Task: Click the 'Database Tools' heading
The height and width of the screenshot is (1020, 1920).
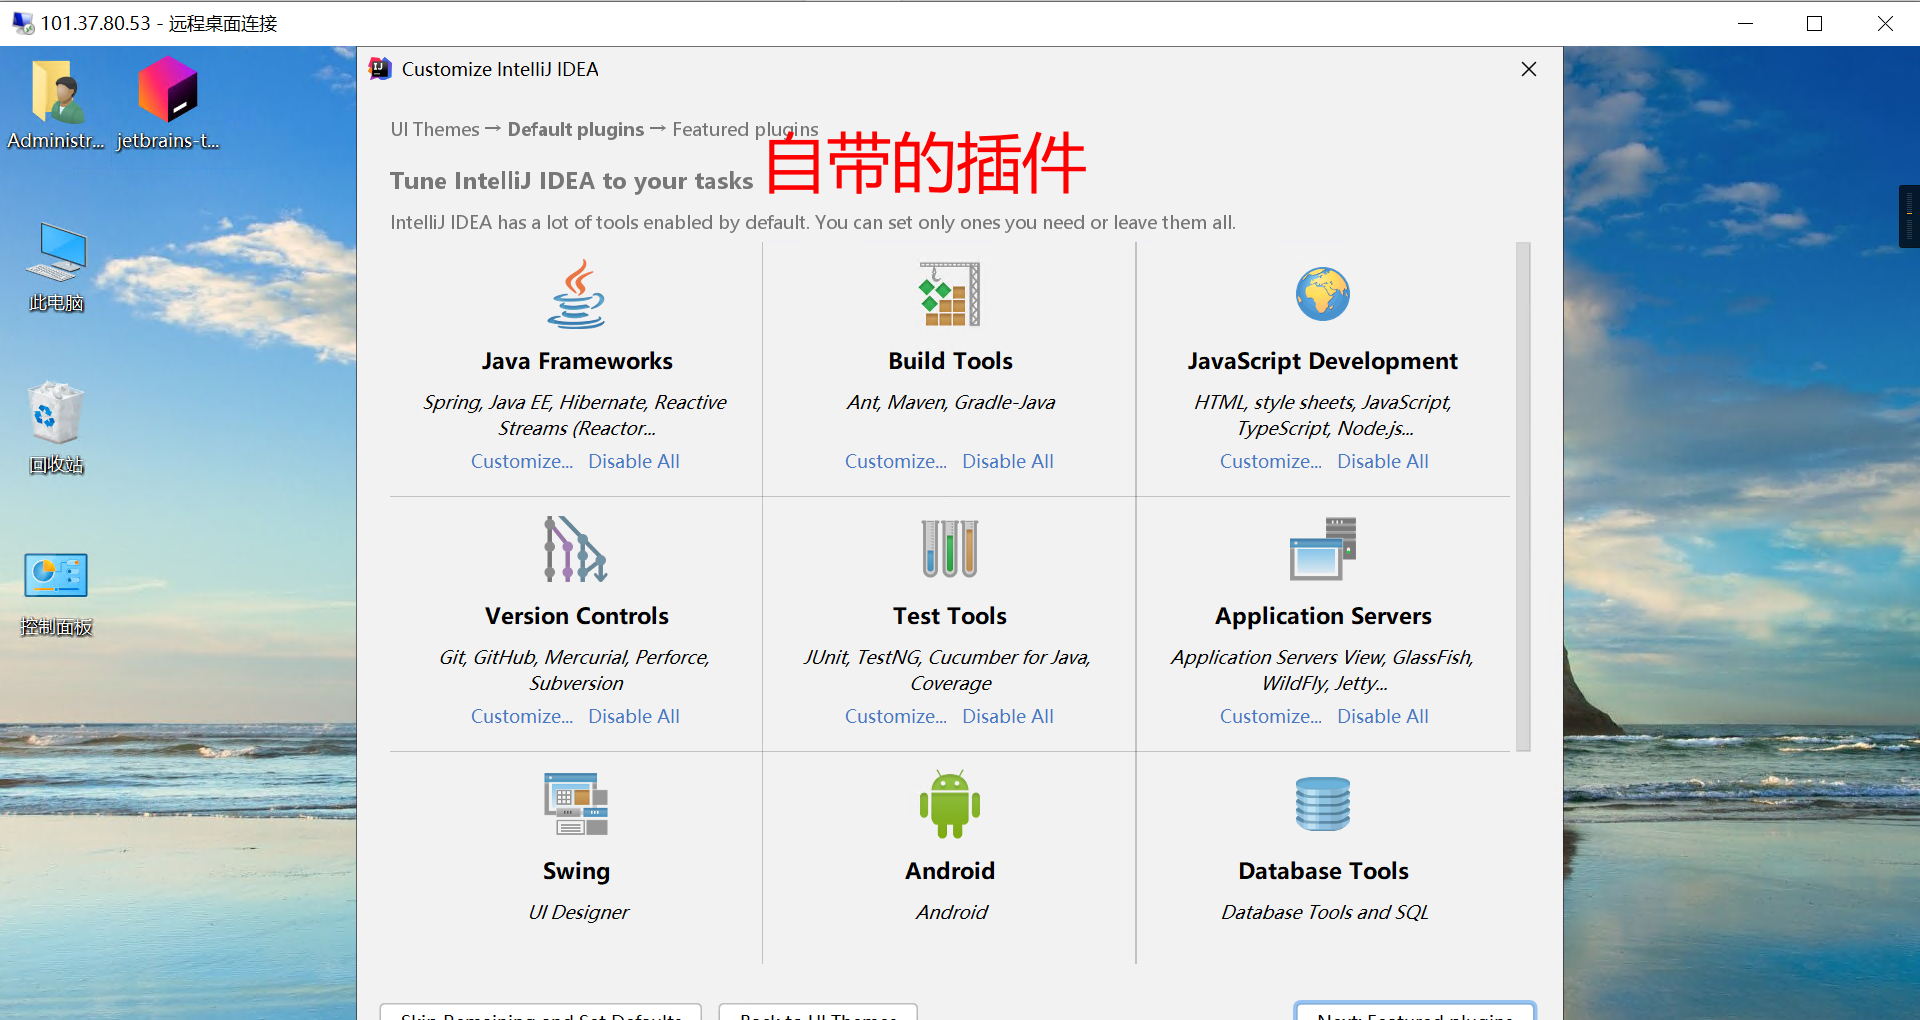Action: click(x=1323, y=871)
